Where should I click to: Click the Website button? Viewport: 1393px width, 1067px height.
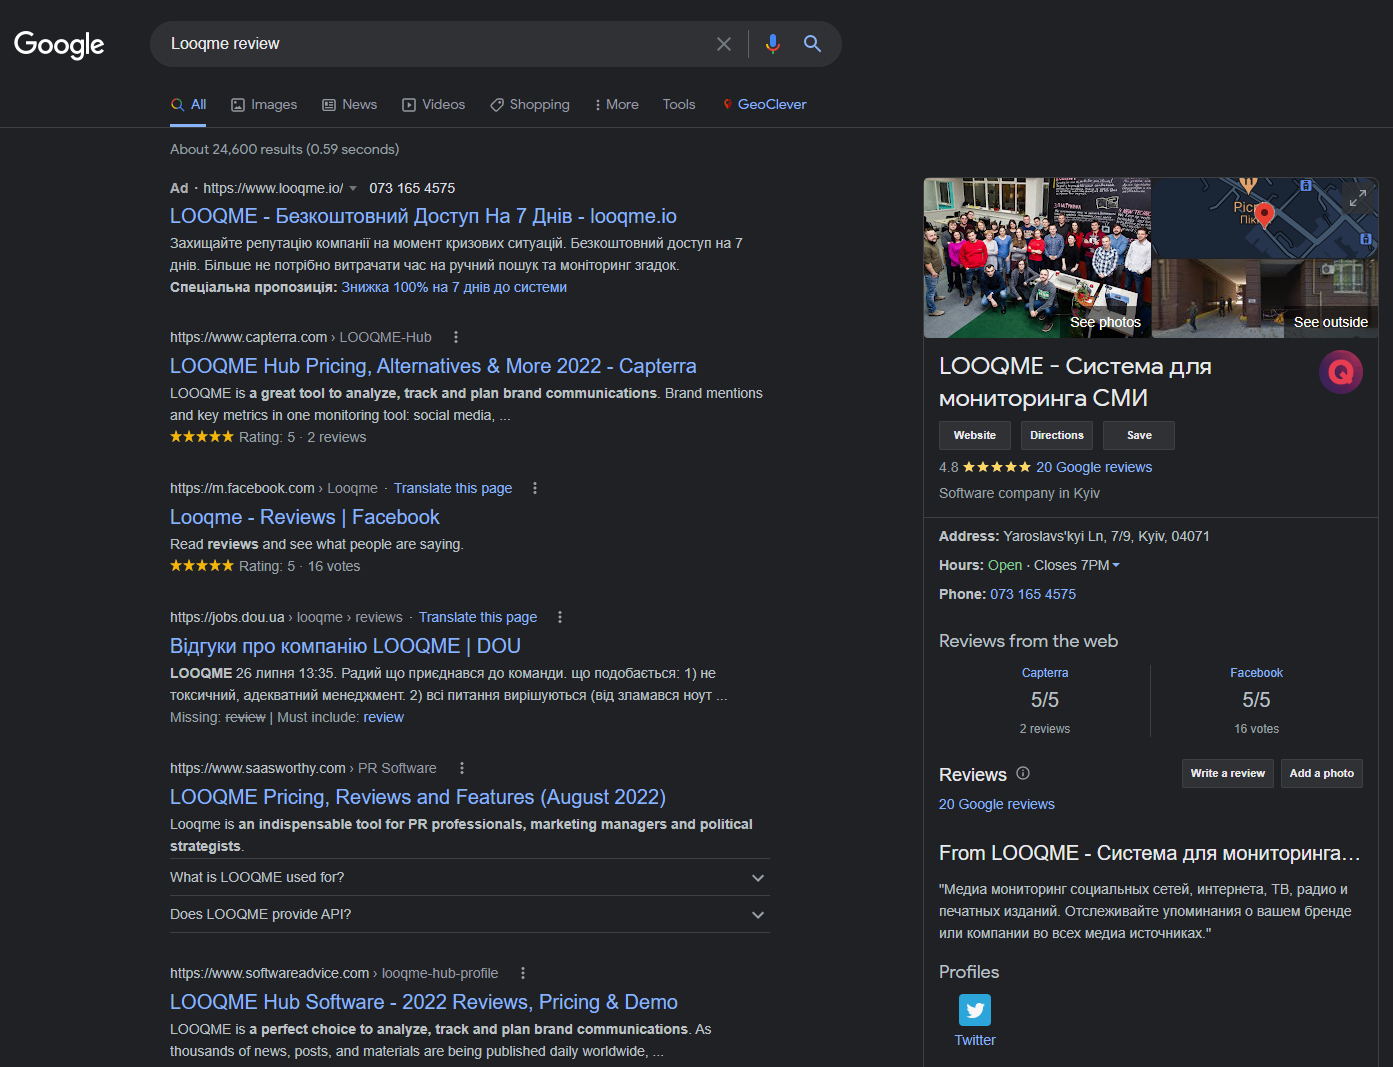[x=975, y=435]
